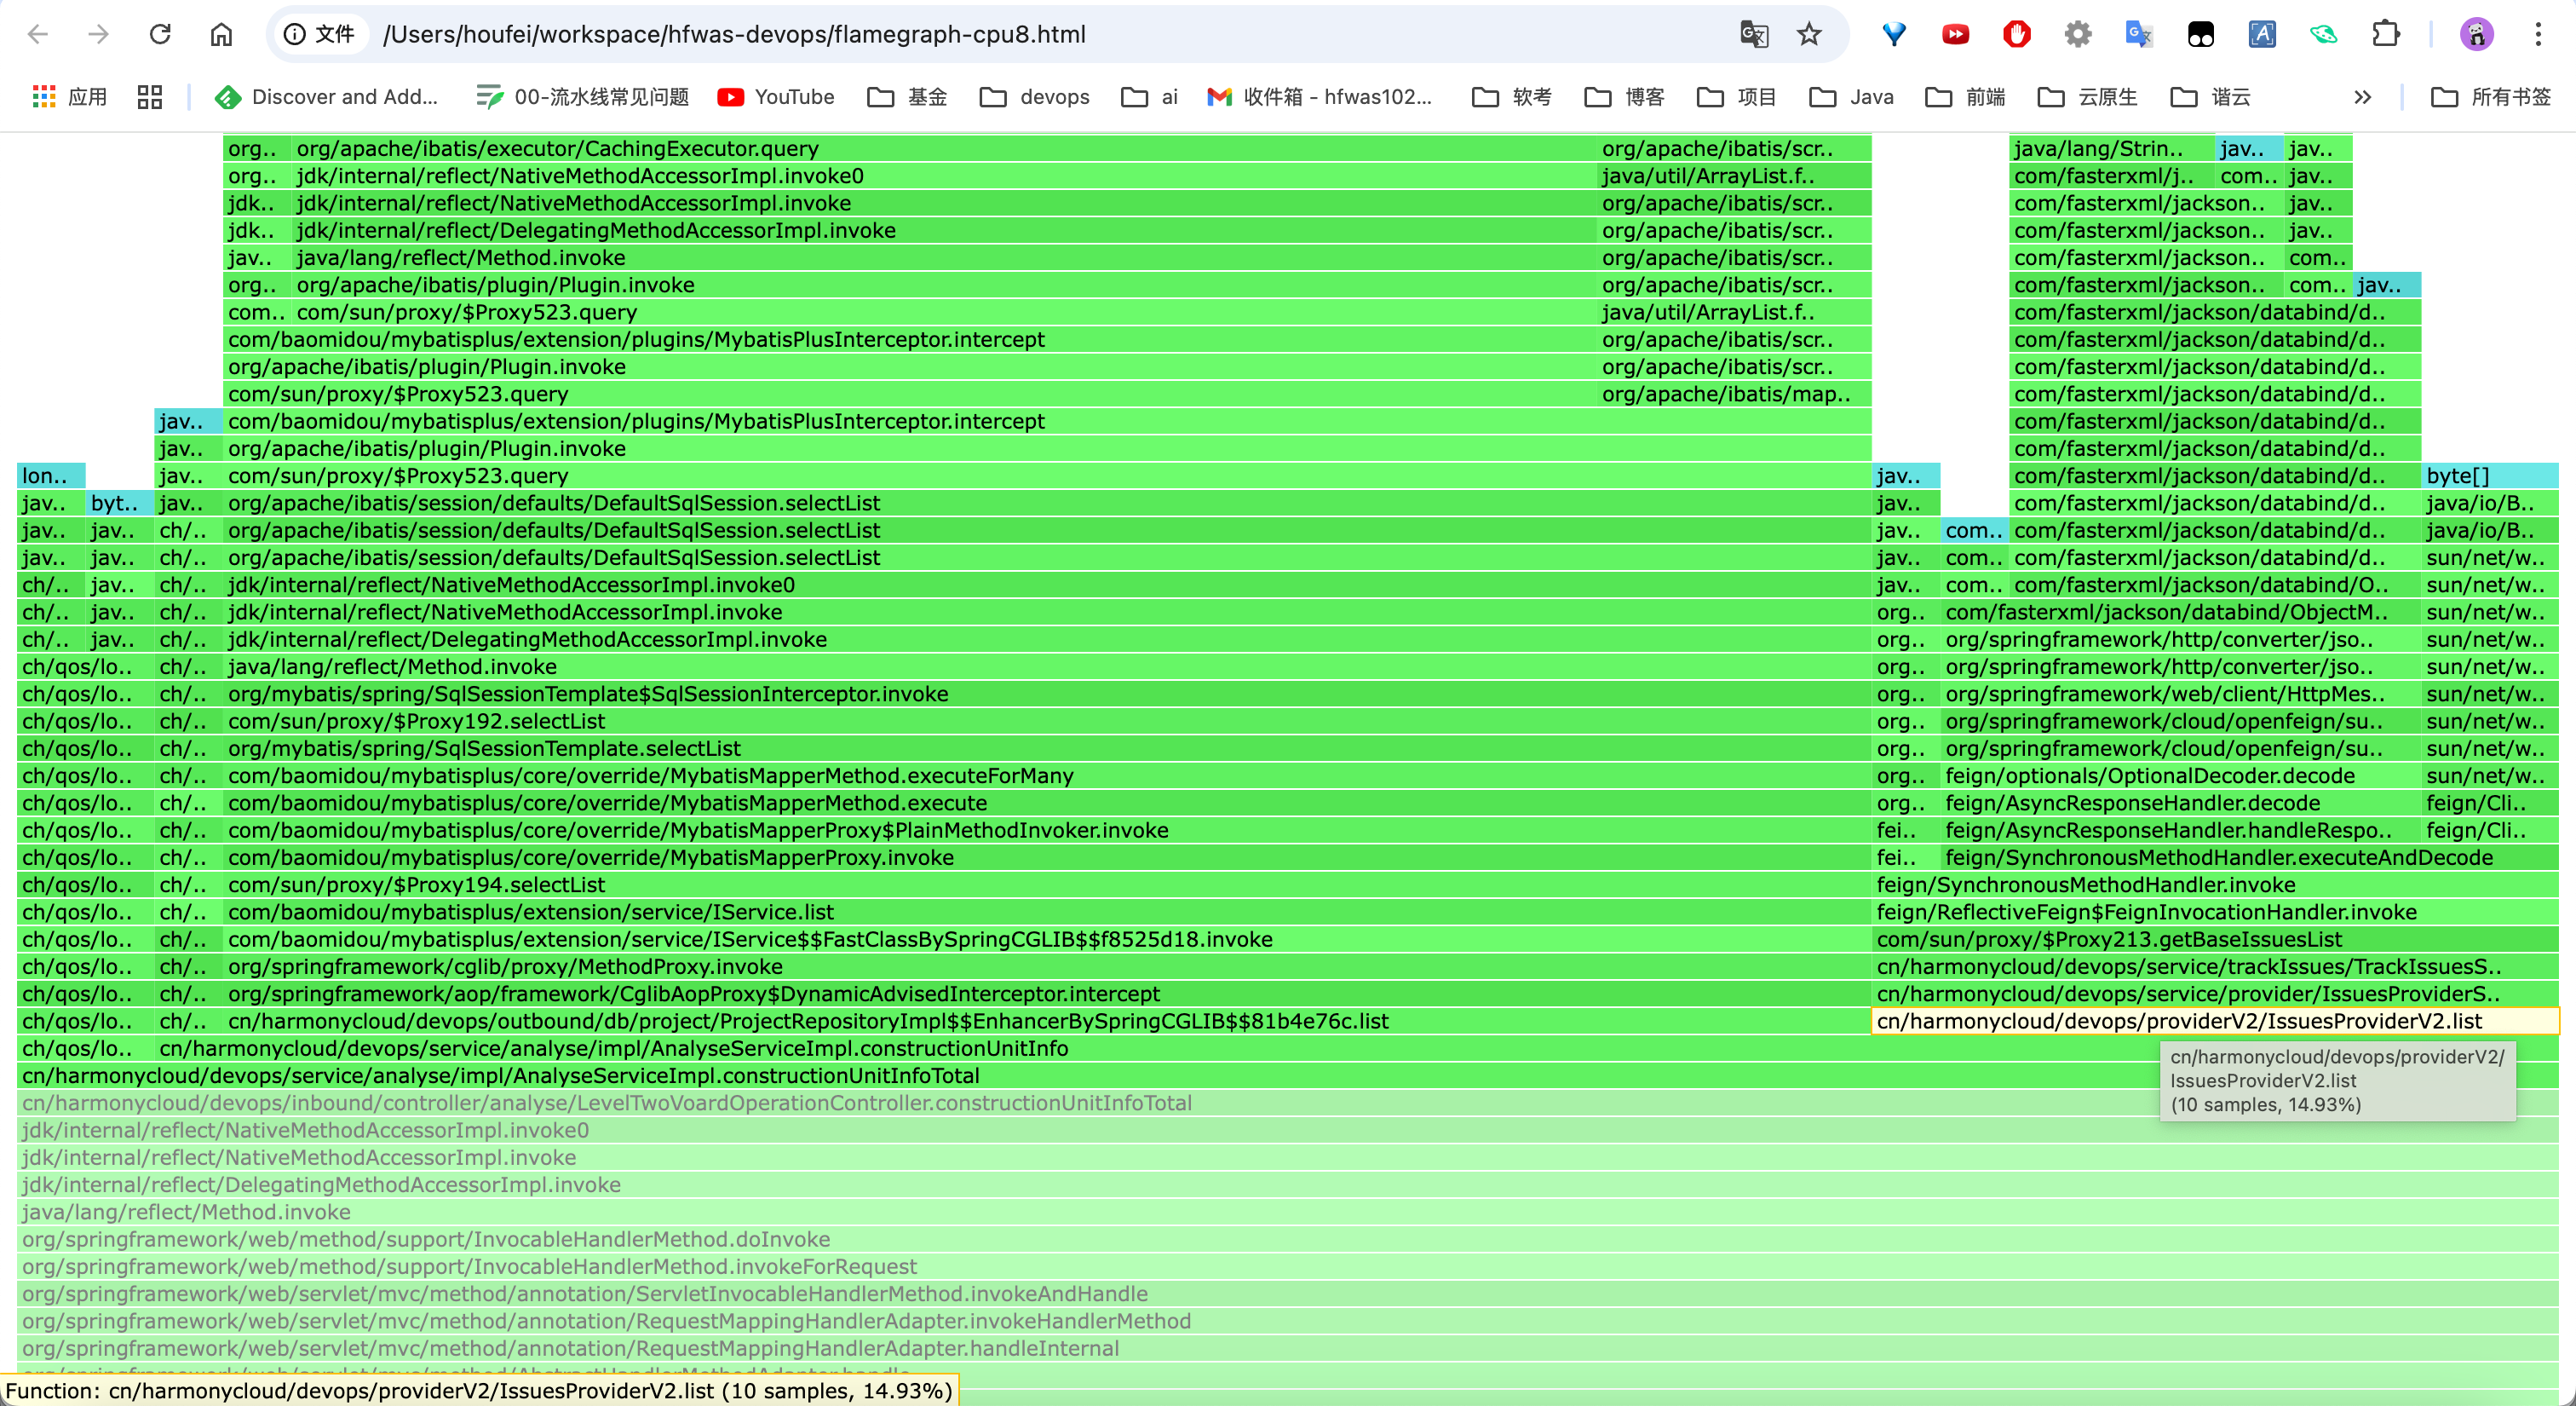Expand hidden bookmarks with double chevron
This screenshot has height=1406, width=2576.
[x=2362, y=97]
